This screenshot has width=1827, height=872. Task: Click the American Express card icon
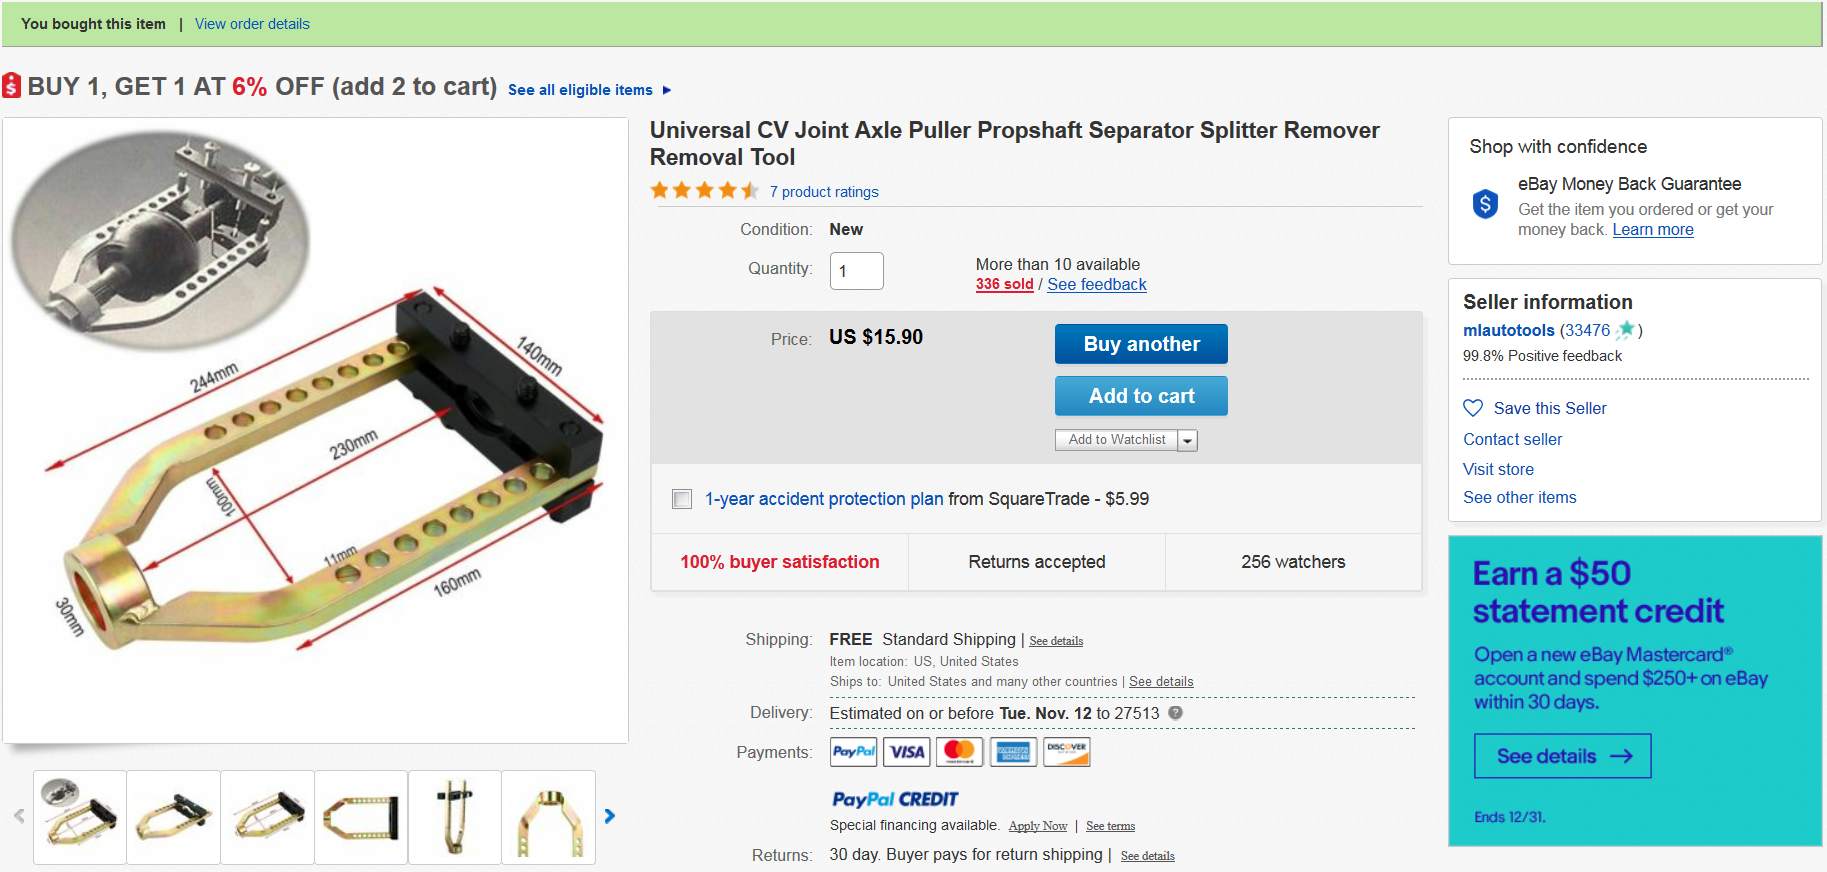1013,752
